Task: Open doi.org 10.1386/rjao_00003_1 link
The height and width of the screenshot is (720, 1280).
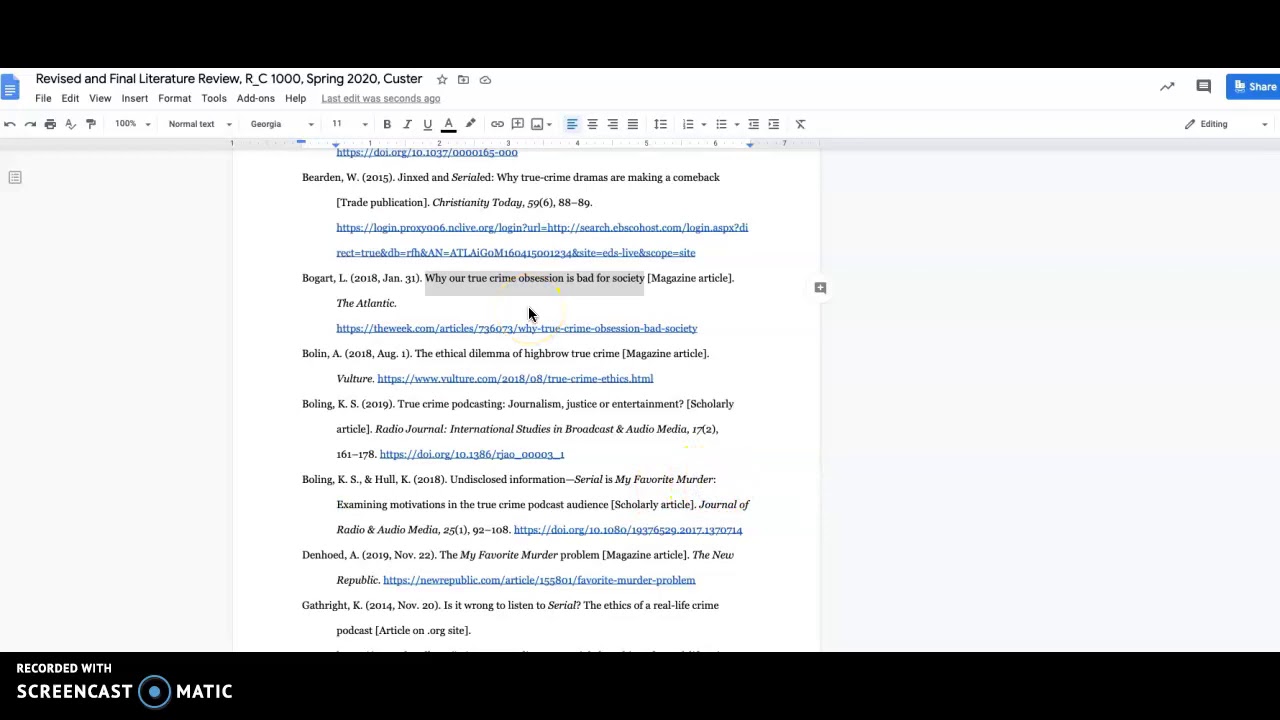Action: (472, 454)
